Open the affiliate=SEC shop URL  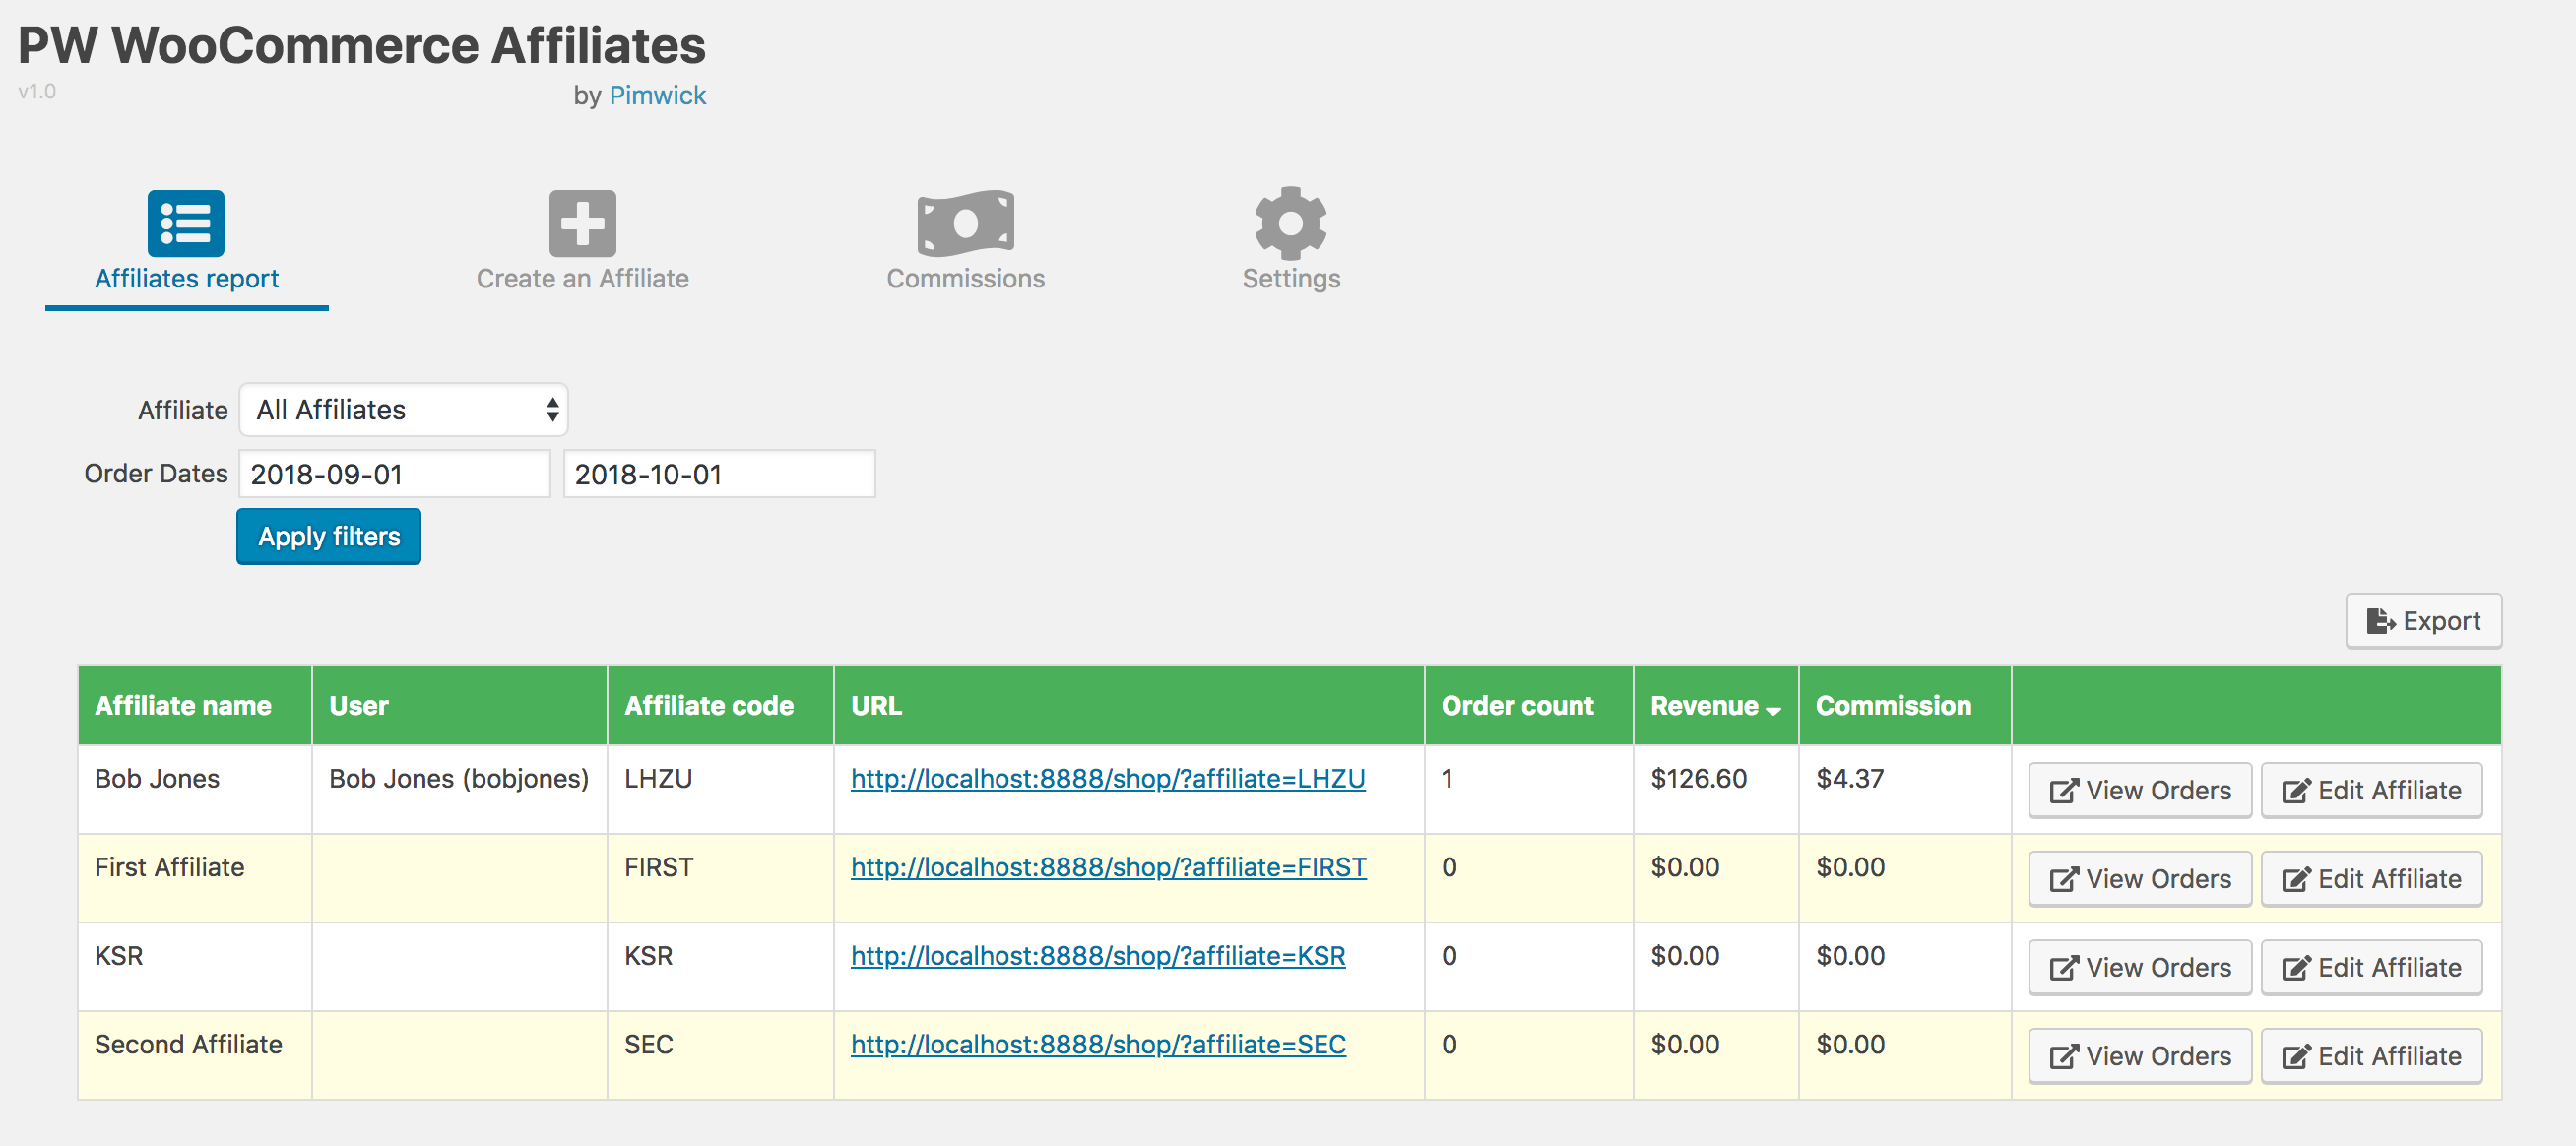[1097, 1044]
